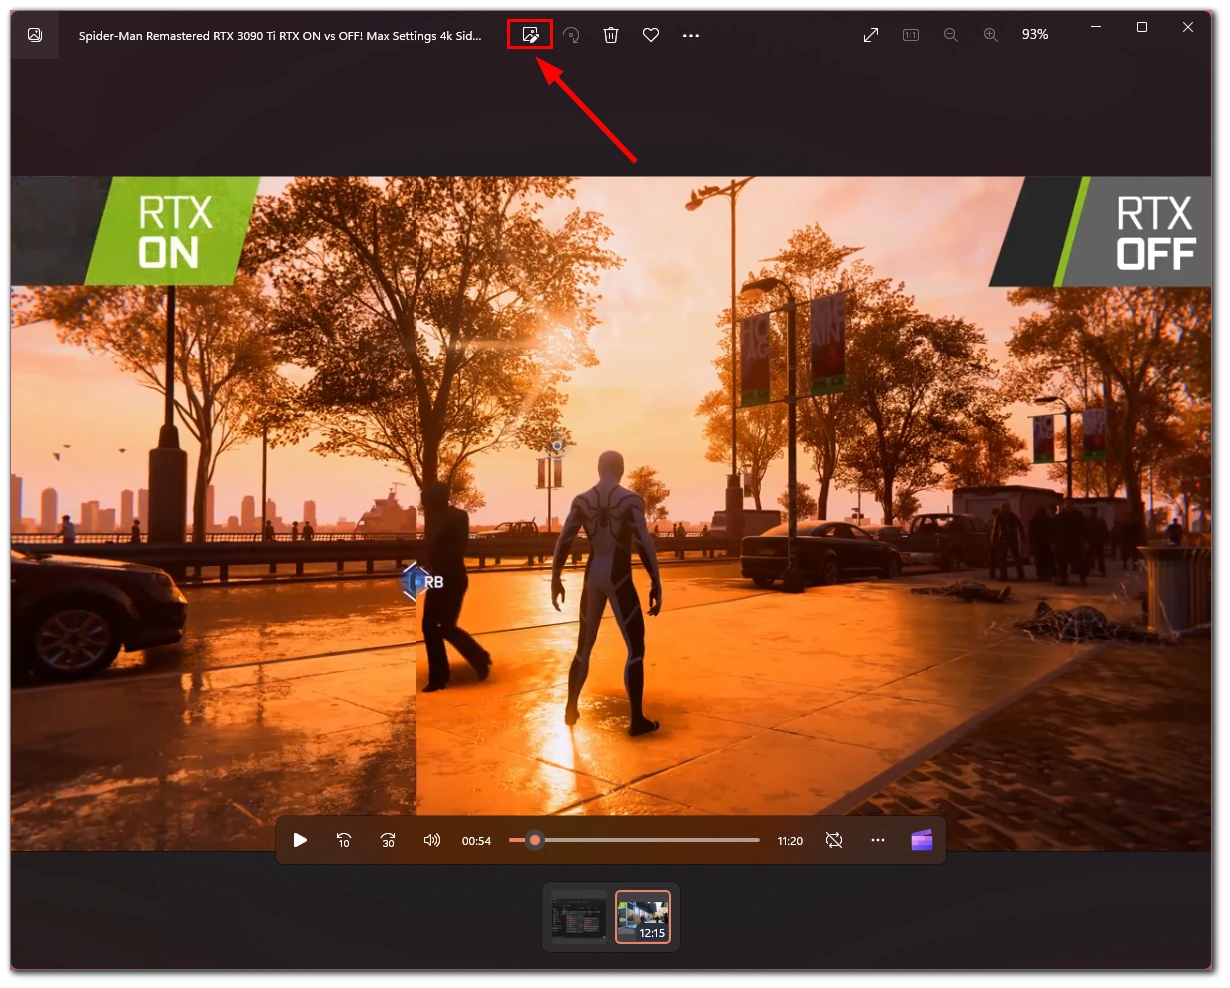Open the See more menu in top toolbar
The height and width of the screenshot is (988, 1230).
click(691, 35)
